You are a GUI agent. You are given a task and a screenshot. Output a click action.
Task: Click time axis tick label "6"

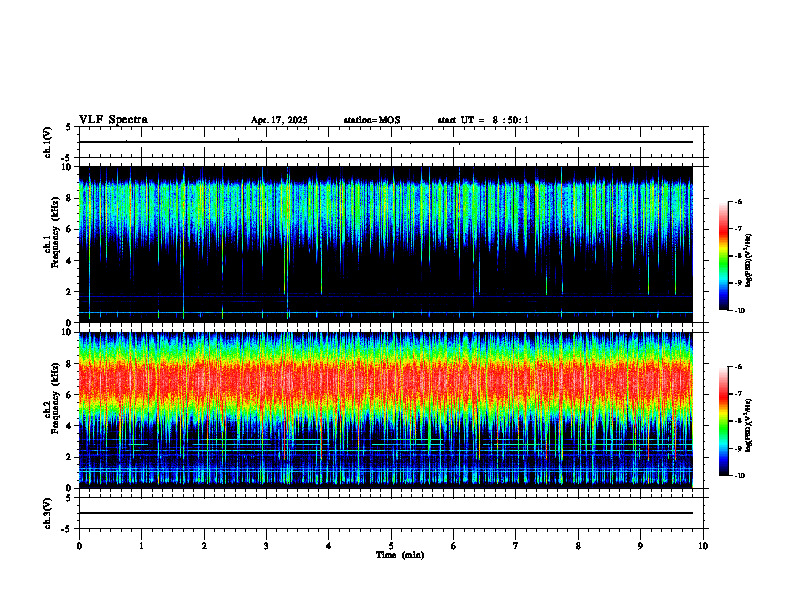[x=454, y=546]
